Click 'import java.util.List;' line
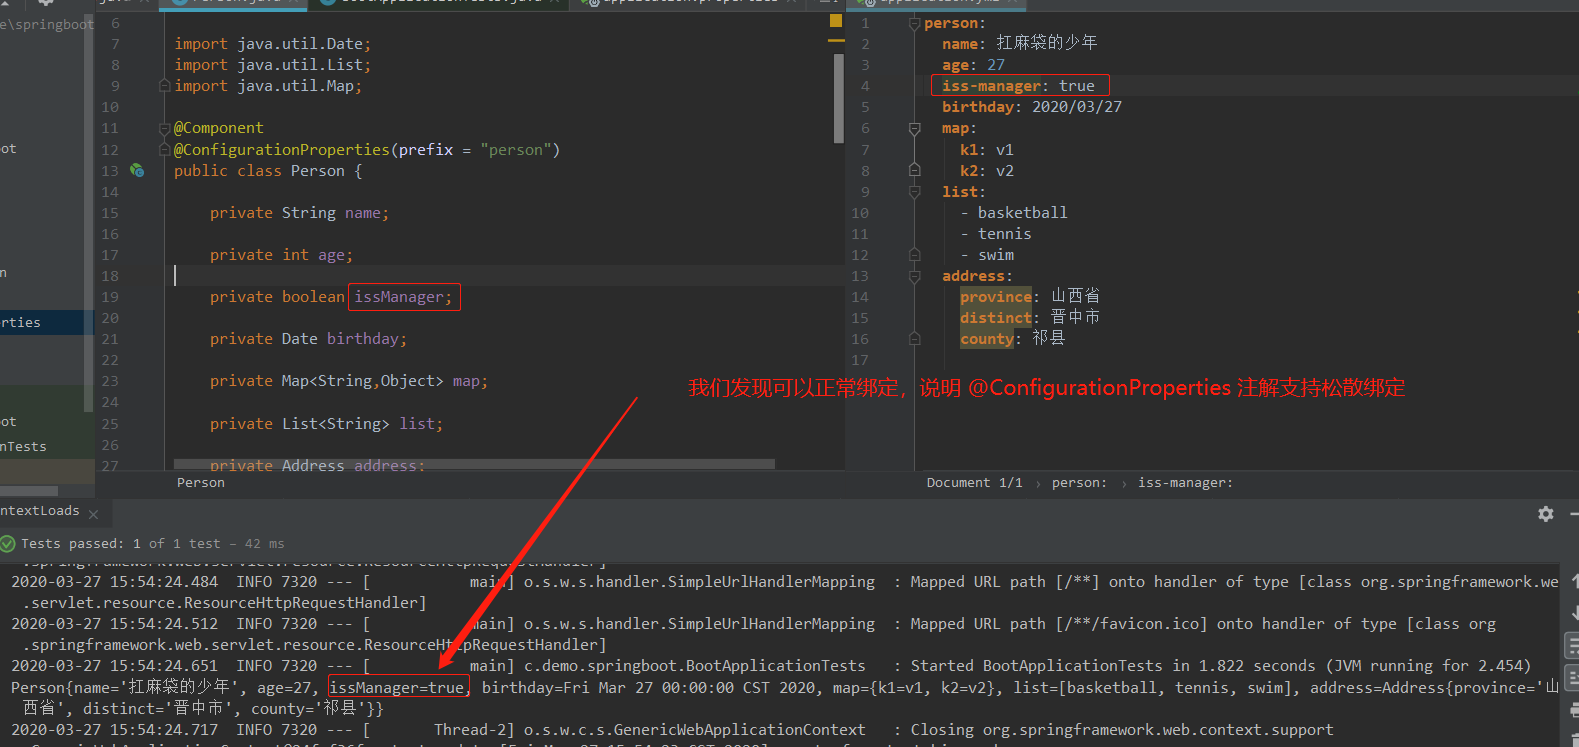 click(272, 65)
